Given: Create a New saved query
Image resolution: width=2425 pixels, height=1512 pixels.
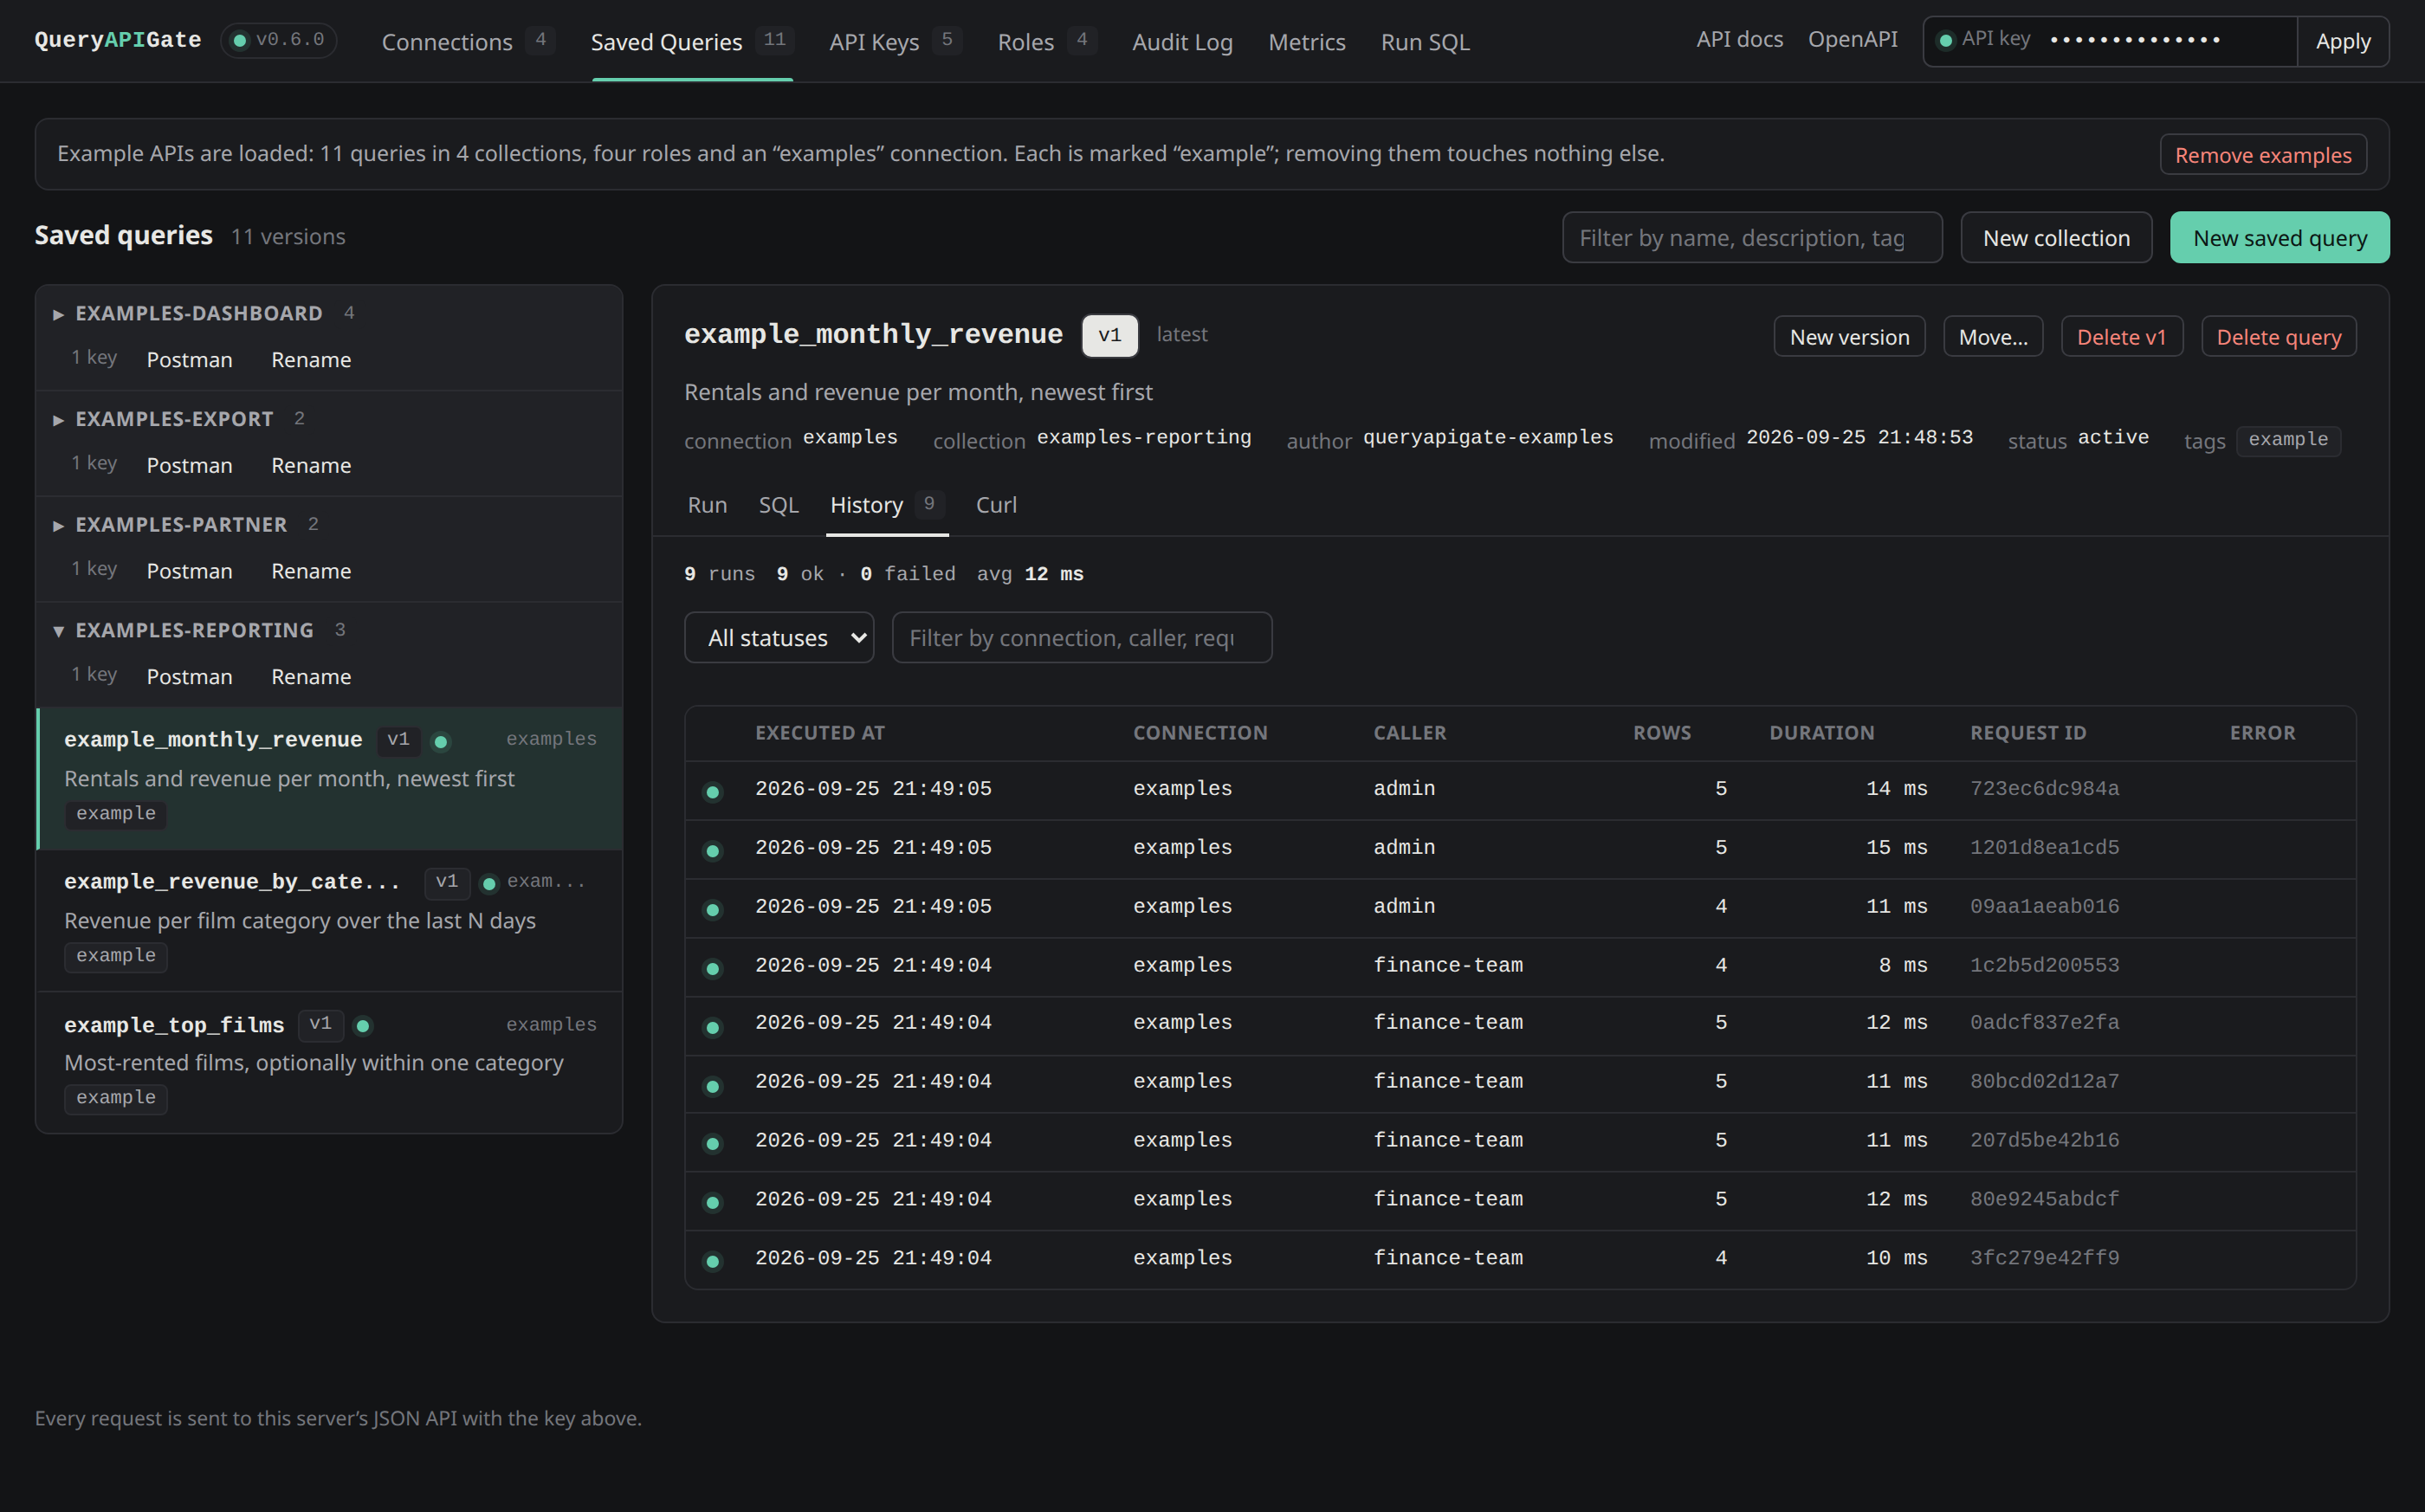Looking at the screenshot, I should (x=2279, y=237).
